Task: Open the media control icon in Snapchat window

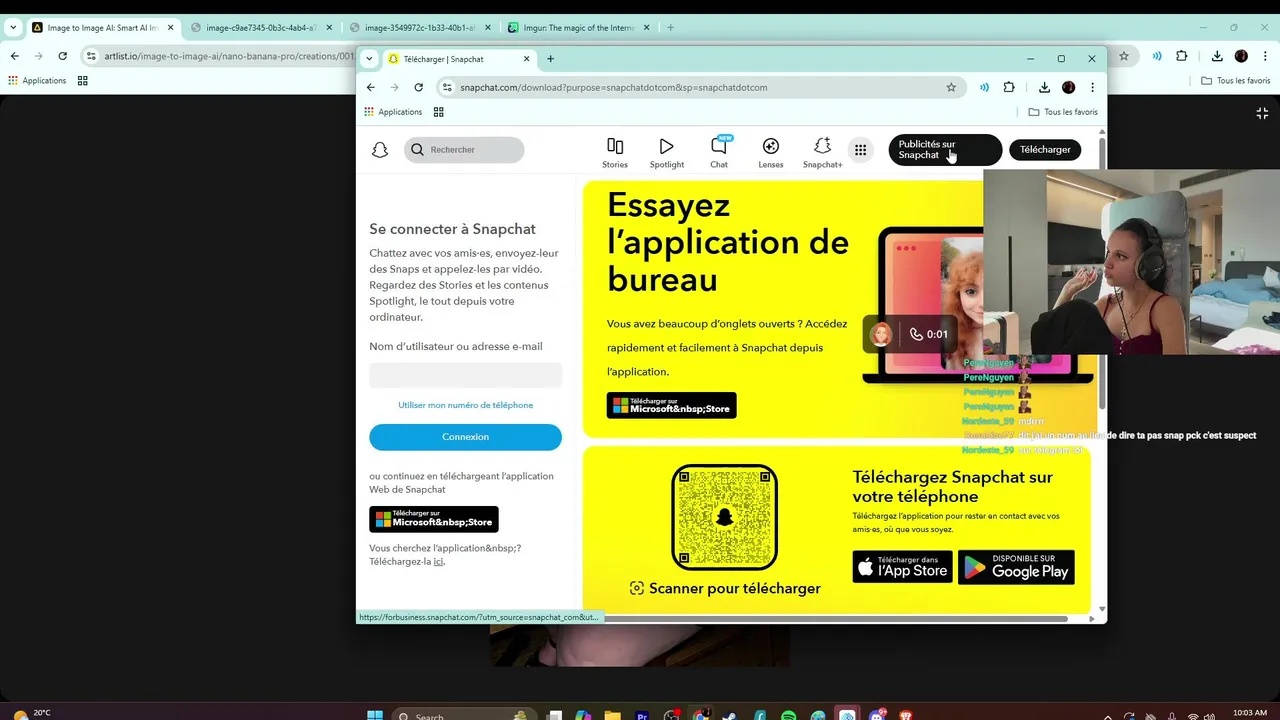Action: (984, 87)
